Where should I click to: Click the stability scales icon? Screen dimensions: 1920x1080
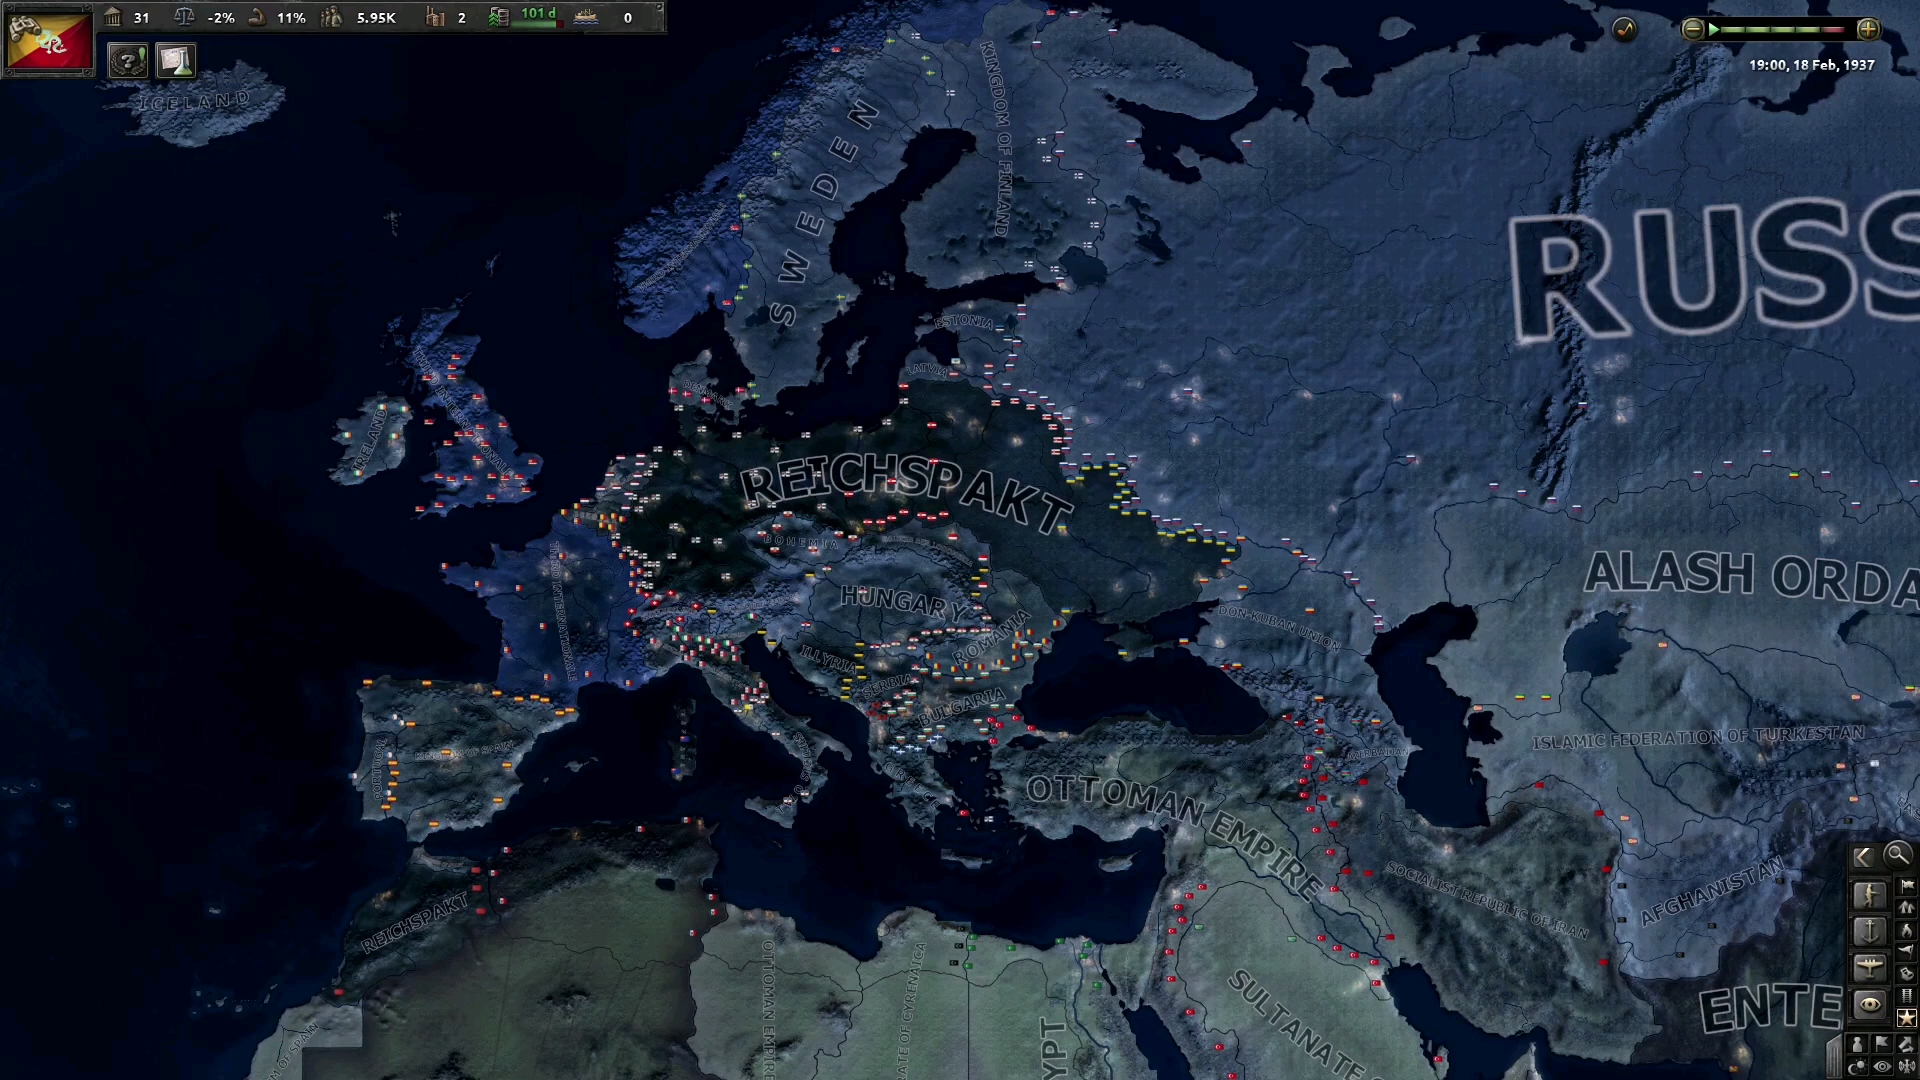184,17
